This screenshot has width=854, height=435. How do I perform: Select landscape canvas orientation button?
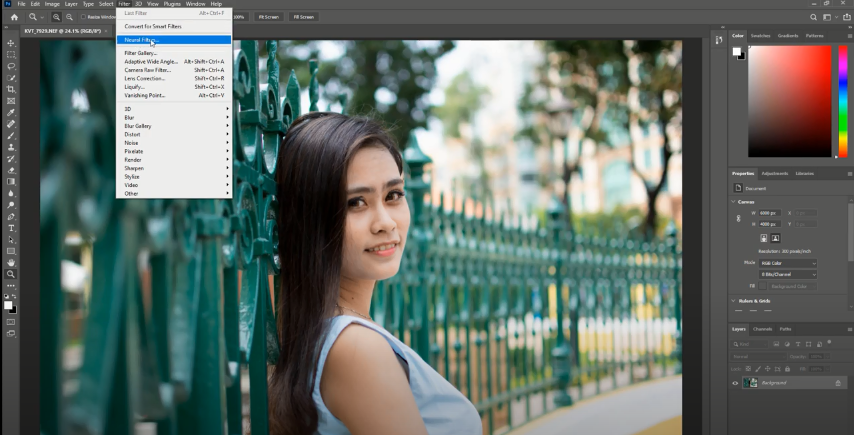[x=775, y=238]
